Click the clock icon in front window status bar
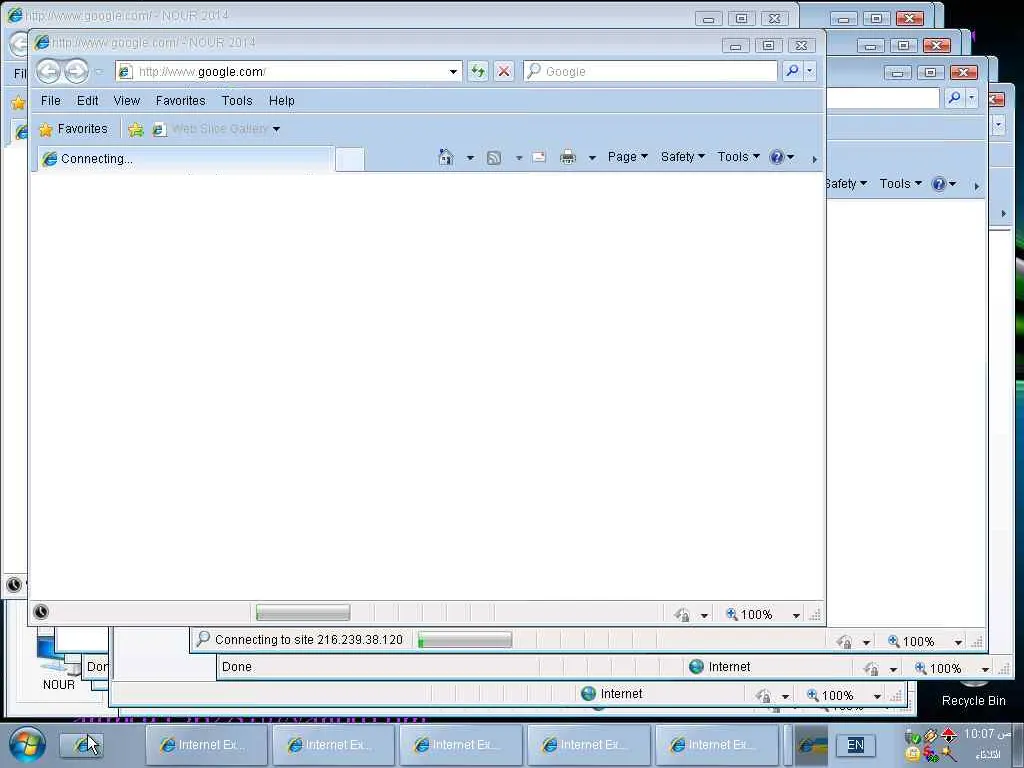This screenshot has width=1024, height=768. pyautogui.click(x=40, y=612)
